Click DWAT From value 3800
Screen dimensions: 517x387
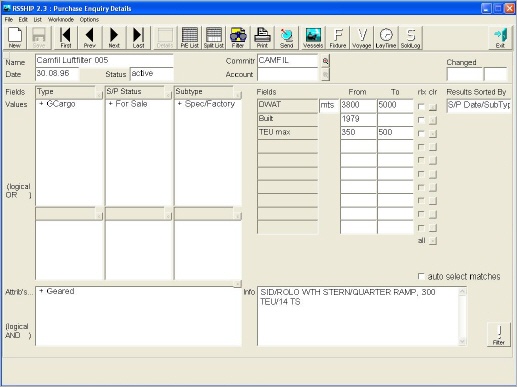[x=358, y=105]
